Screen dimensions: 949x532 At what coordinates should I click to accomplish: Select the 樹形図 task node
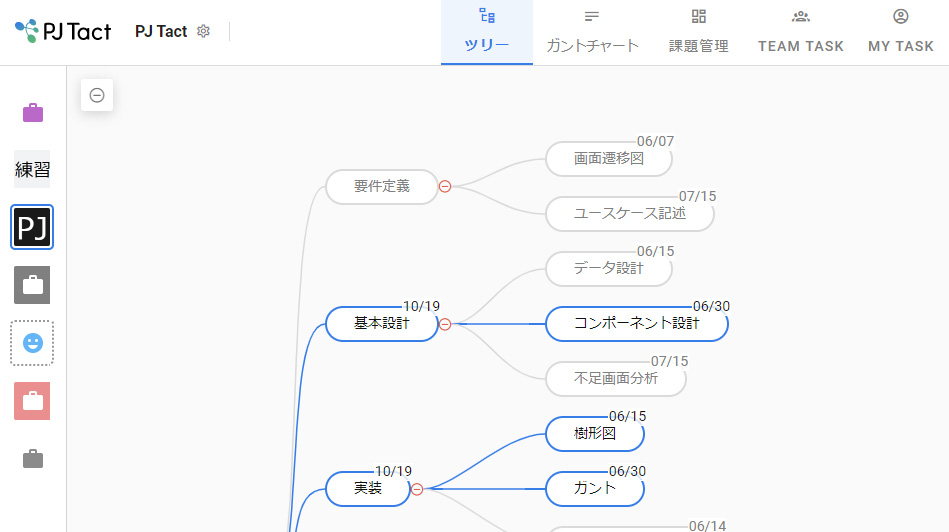pyautogui.click(x=595, y=434)
